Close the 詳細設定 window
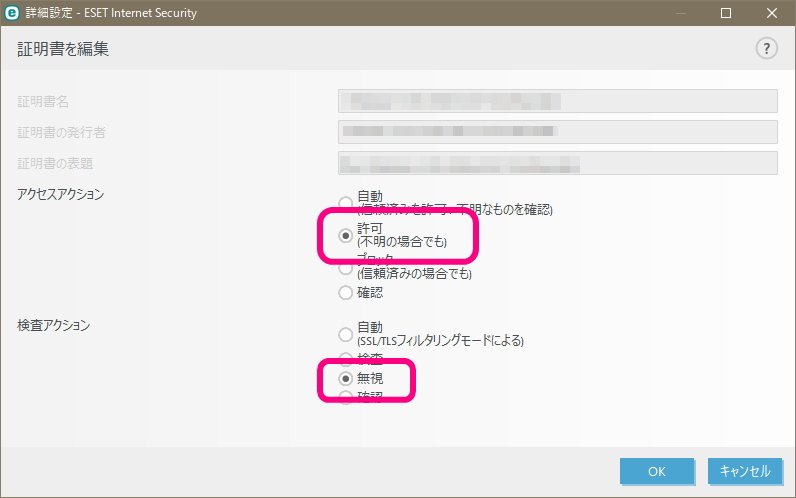Viewport: 796px width, 498px height. click(772, 13)
